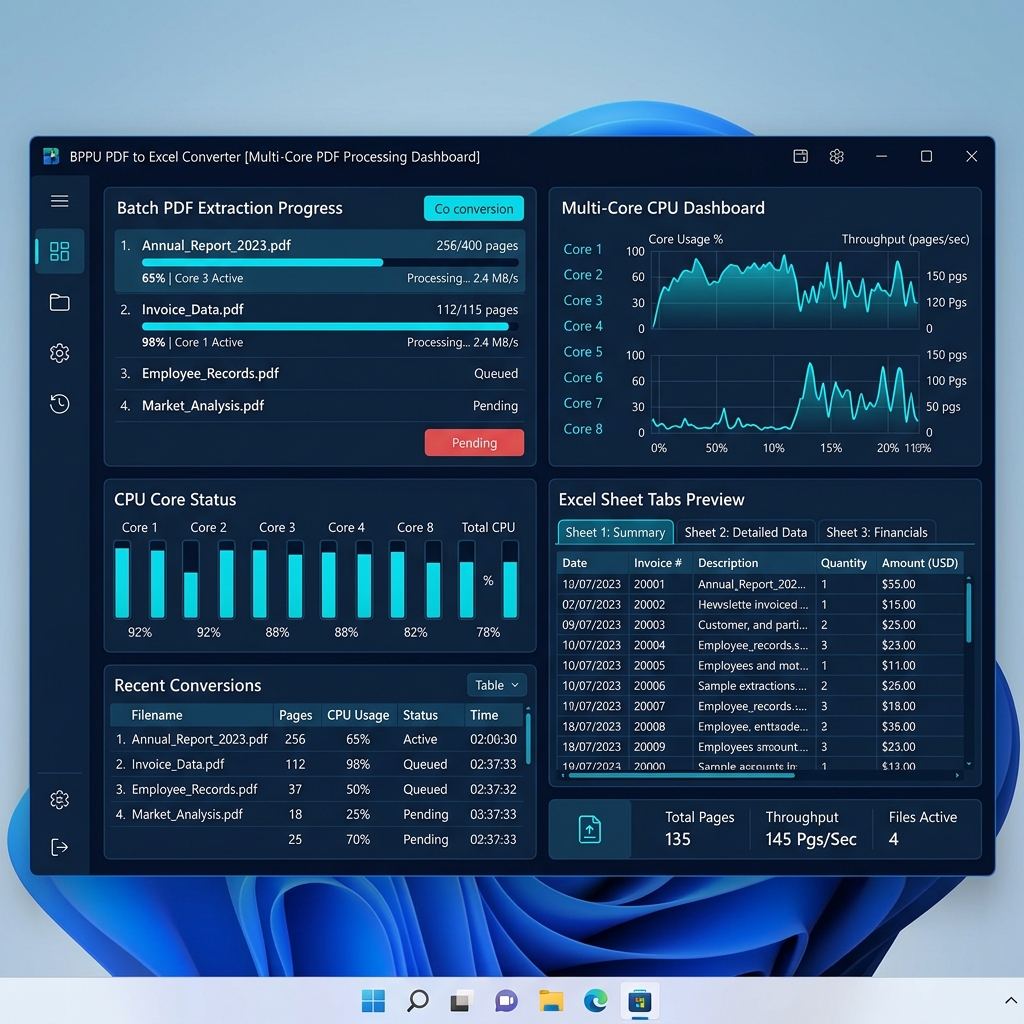Image resolution: width=1024 pixels, height=1024 pixels.
Task: Click the app logo in title bar
Action: coord(51,156)
